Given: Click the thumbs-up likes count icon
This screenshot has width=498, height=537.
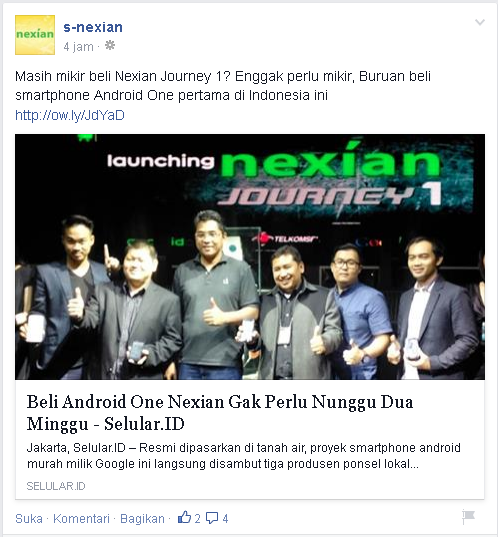Looking at the screenshot, I should (184, 517).
